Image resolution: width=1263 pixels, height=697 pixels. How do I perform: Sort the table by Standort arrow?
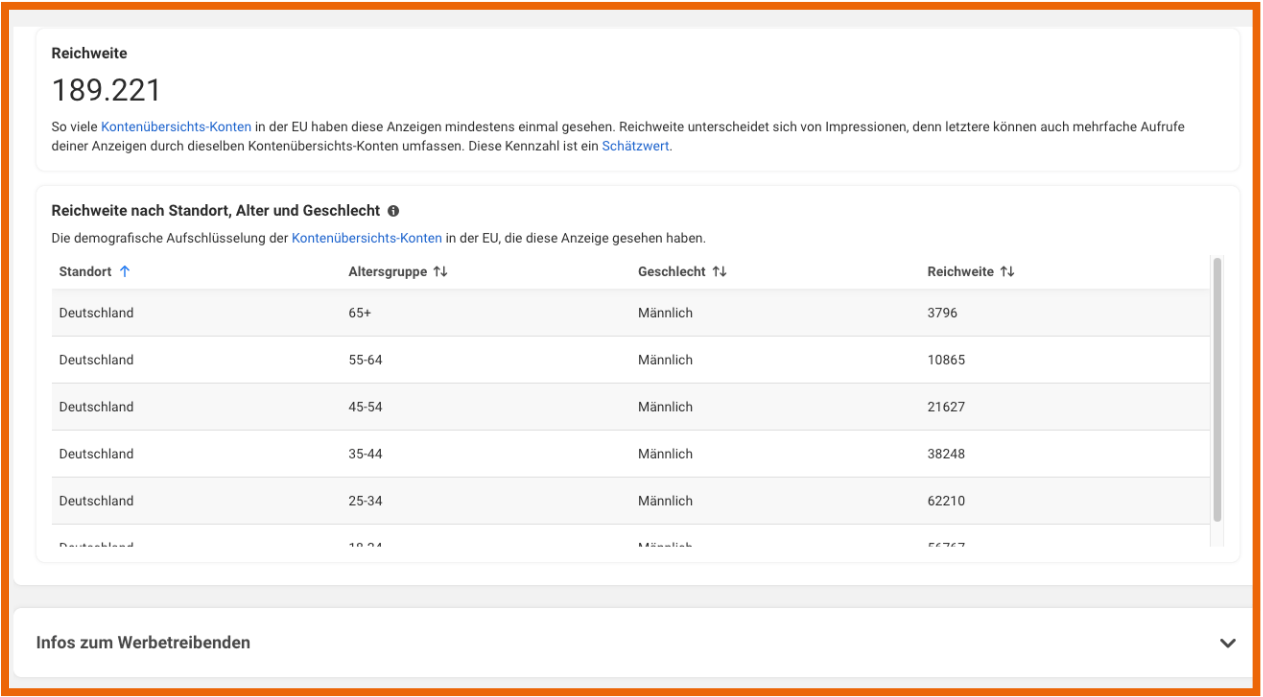pyautogui.click(x=125, y=272)
